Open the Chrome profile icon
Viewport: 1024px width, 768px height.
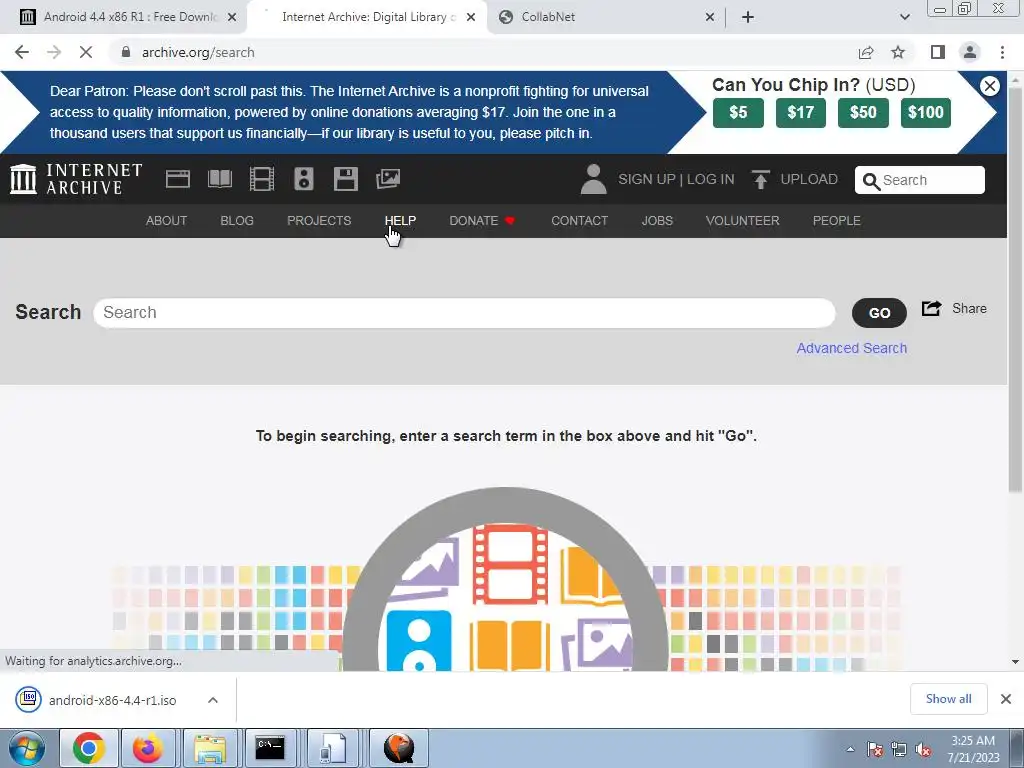970,52
